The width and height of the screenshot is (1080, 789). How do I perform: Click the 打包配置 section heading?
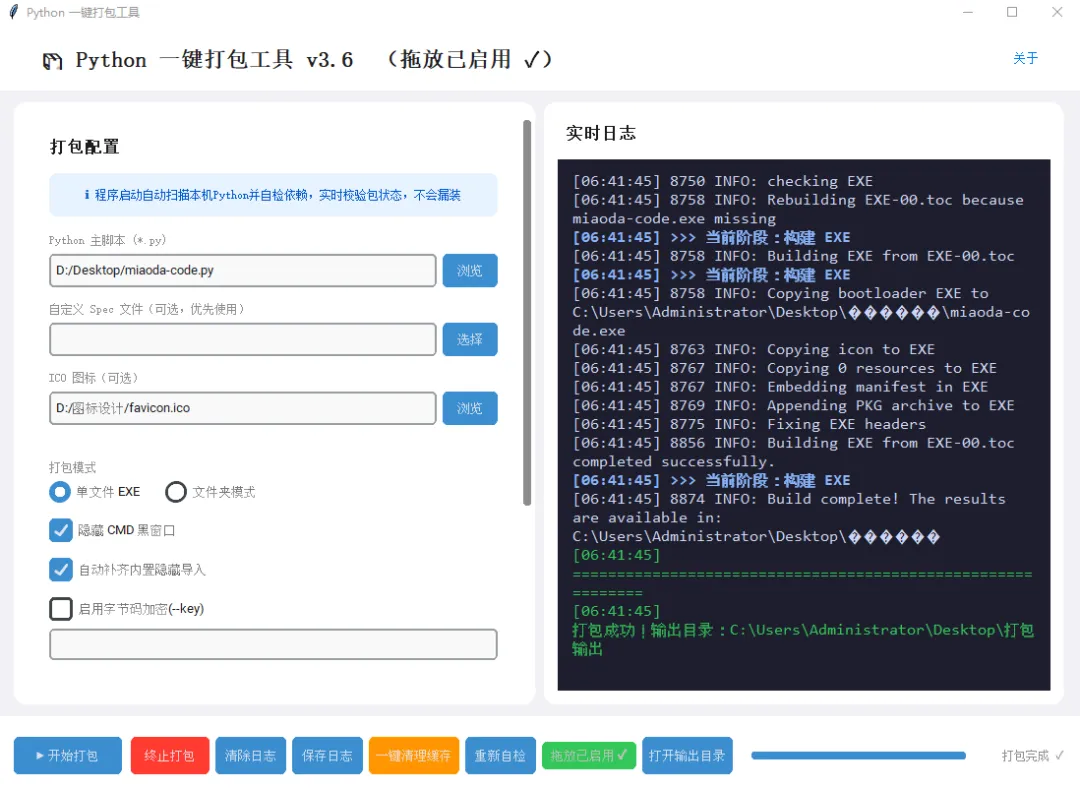click(x=85, y=147)
